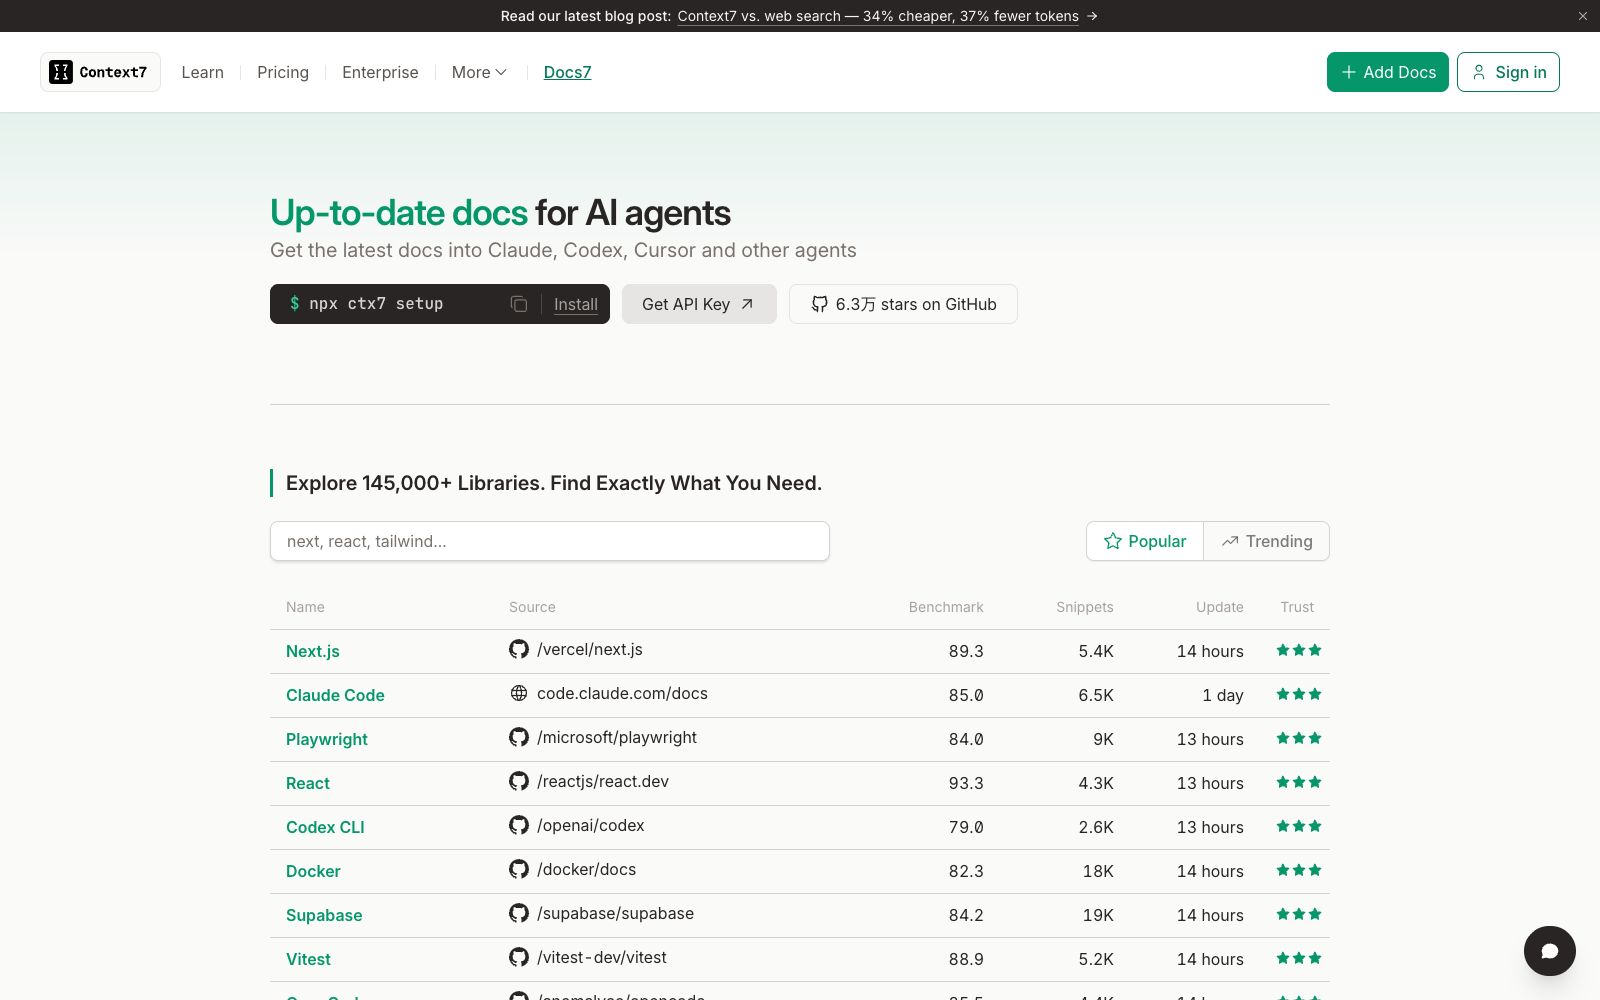This screenshot has height=1000, width=1600.
Task: Click trust stars in Next.js row
Action: [x=1299, y=650]
